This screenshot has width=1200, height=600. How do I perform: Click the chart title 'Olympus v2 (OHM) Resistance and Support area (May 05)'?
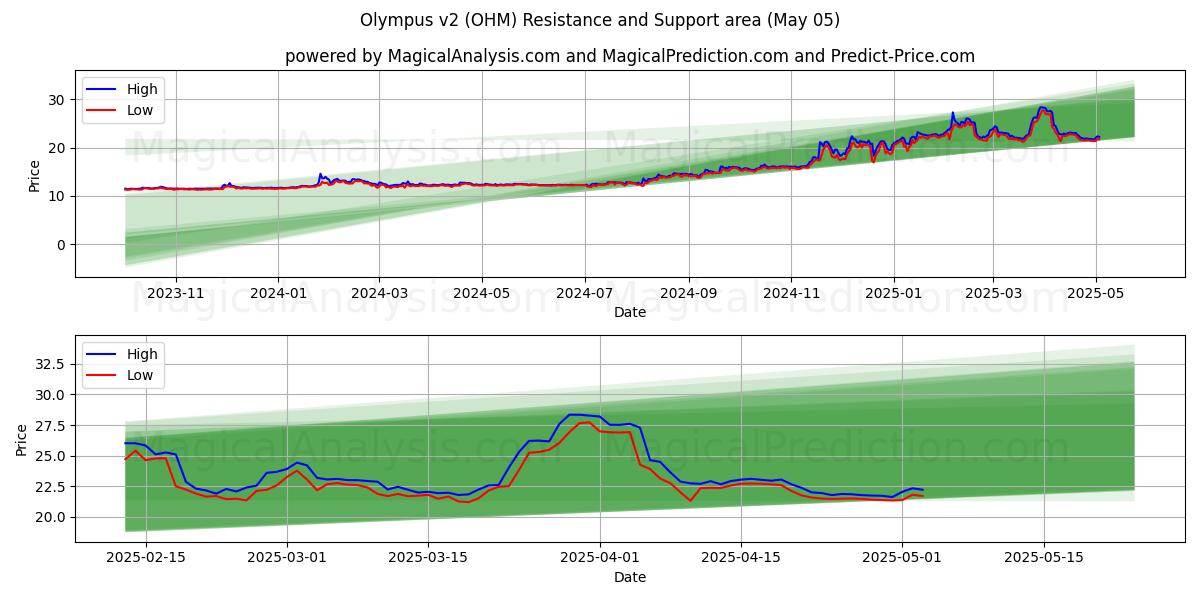(600, 20)
